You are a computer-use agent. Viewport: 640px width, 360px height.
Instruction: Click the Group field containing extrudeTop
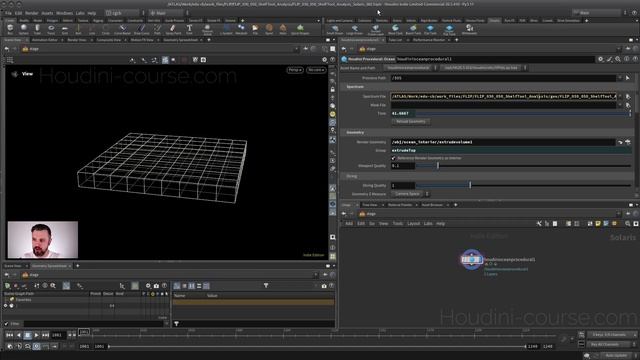click(511, 150)
